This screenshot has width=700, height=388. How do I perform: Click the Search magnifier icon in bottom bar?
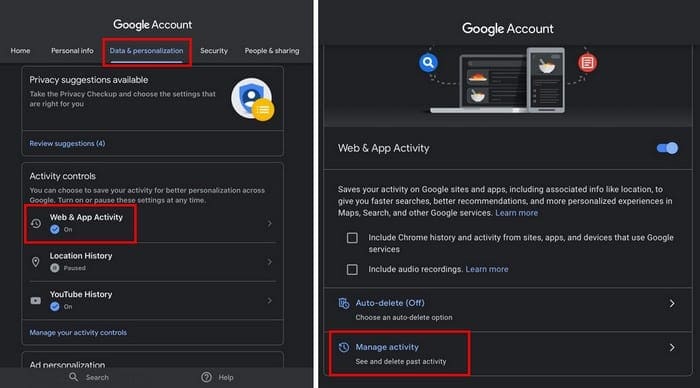pyautogui.click(x=74, y=377)
